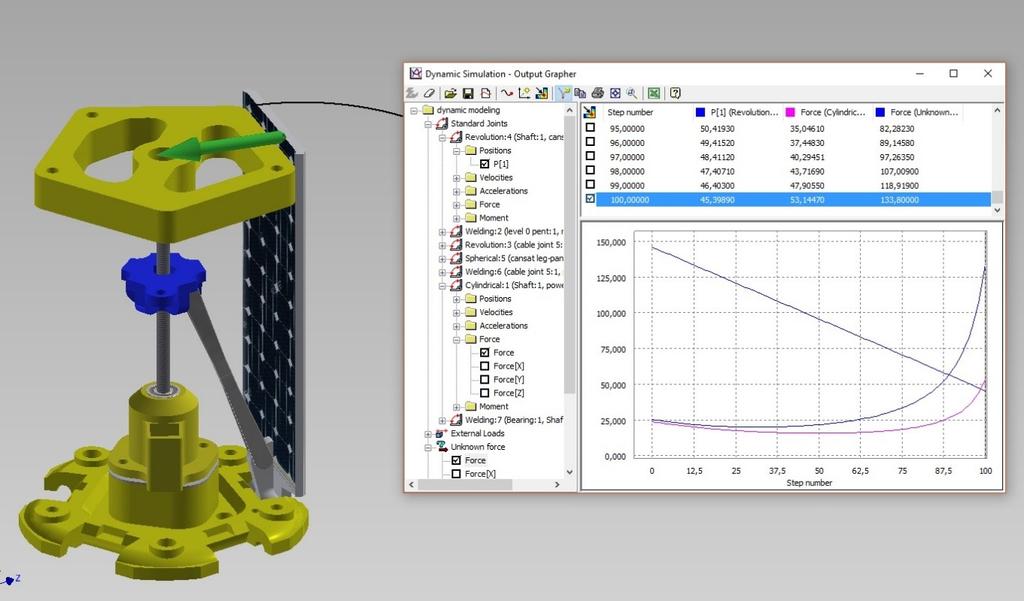This screenshot has width=1024, height=601.
Task: Collapse the Standard Joints node
Action: tap(428, 124)
